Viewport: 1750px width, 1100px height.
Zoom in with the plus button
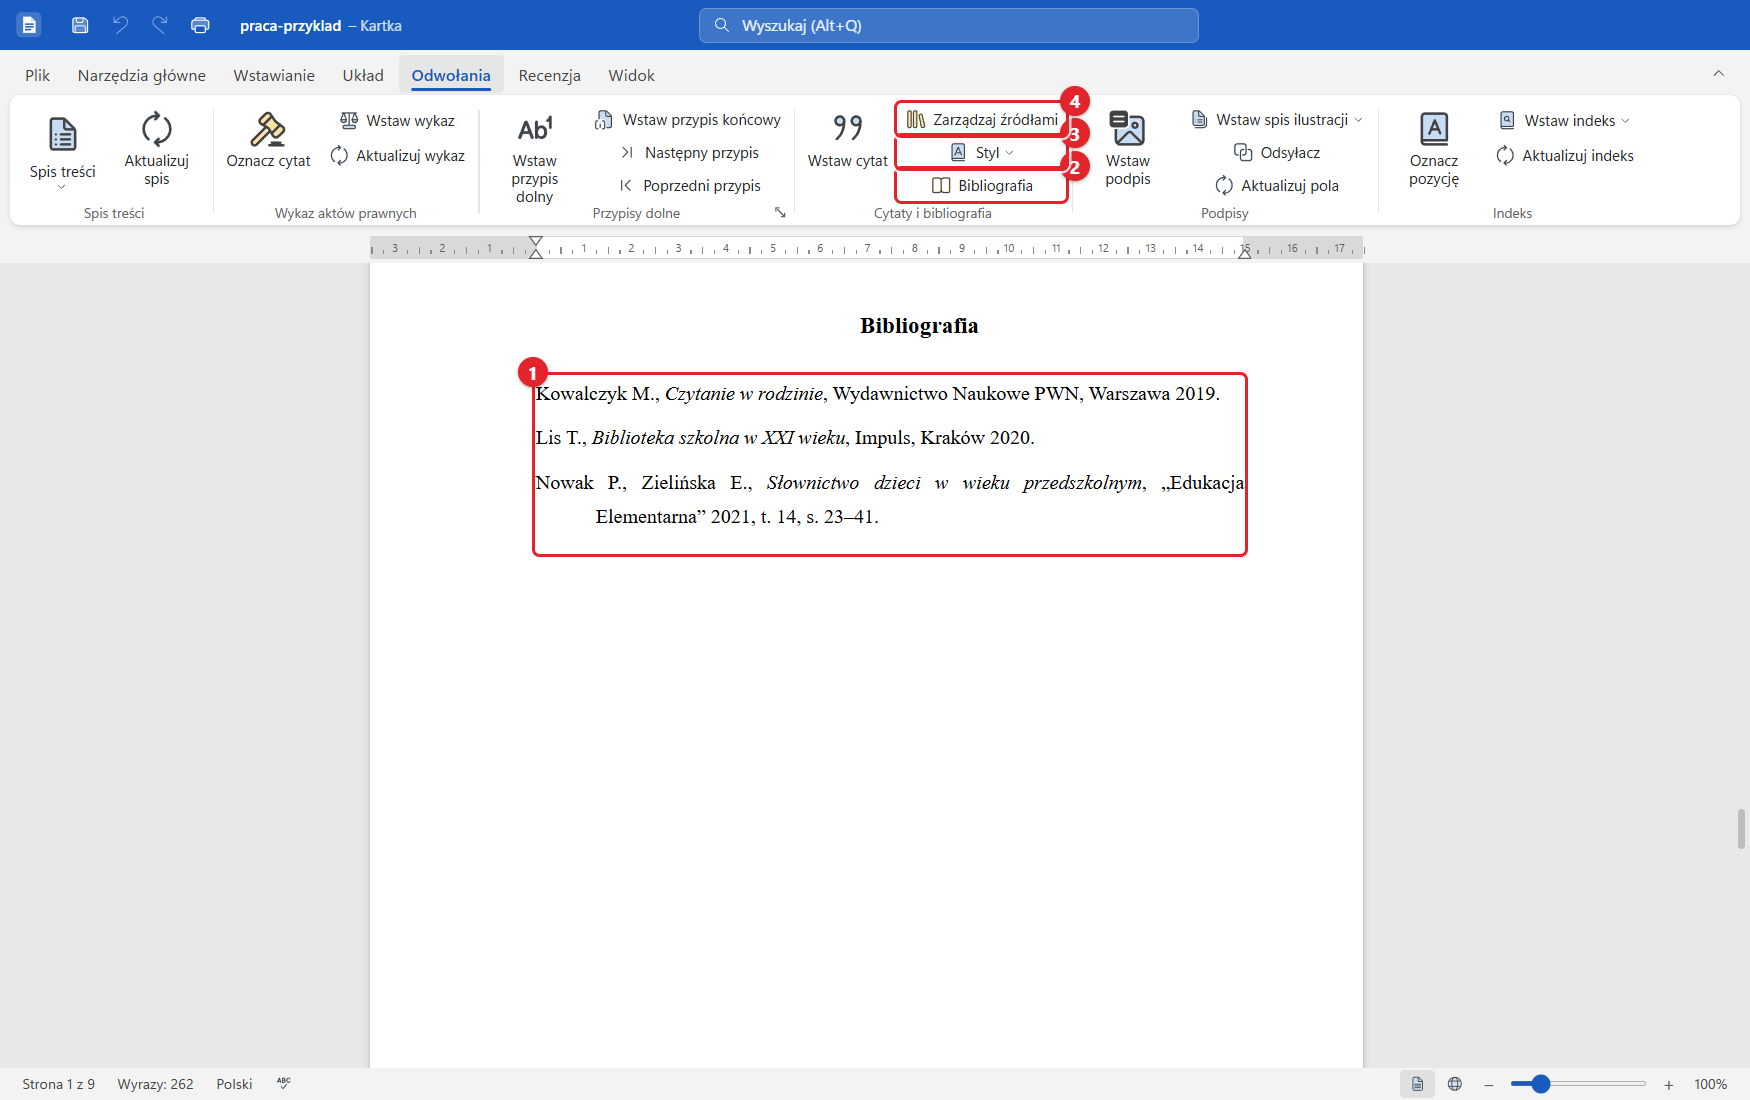[x=1668, y=1085]
